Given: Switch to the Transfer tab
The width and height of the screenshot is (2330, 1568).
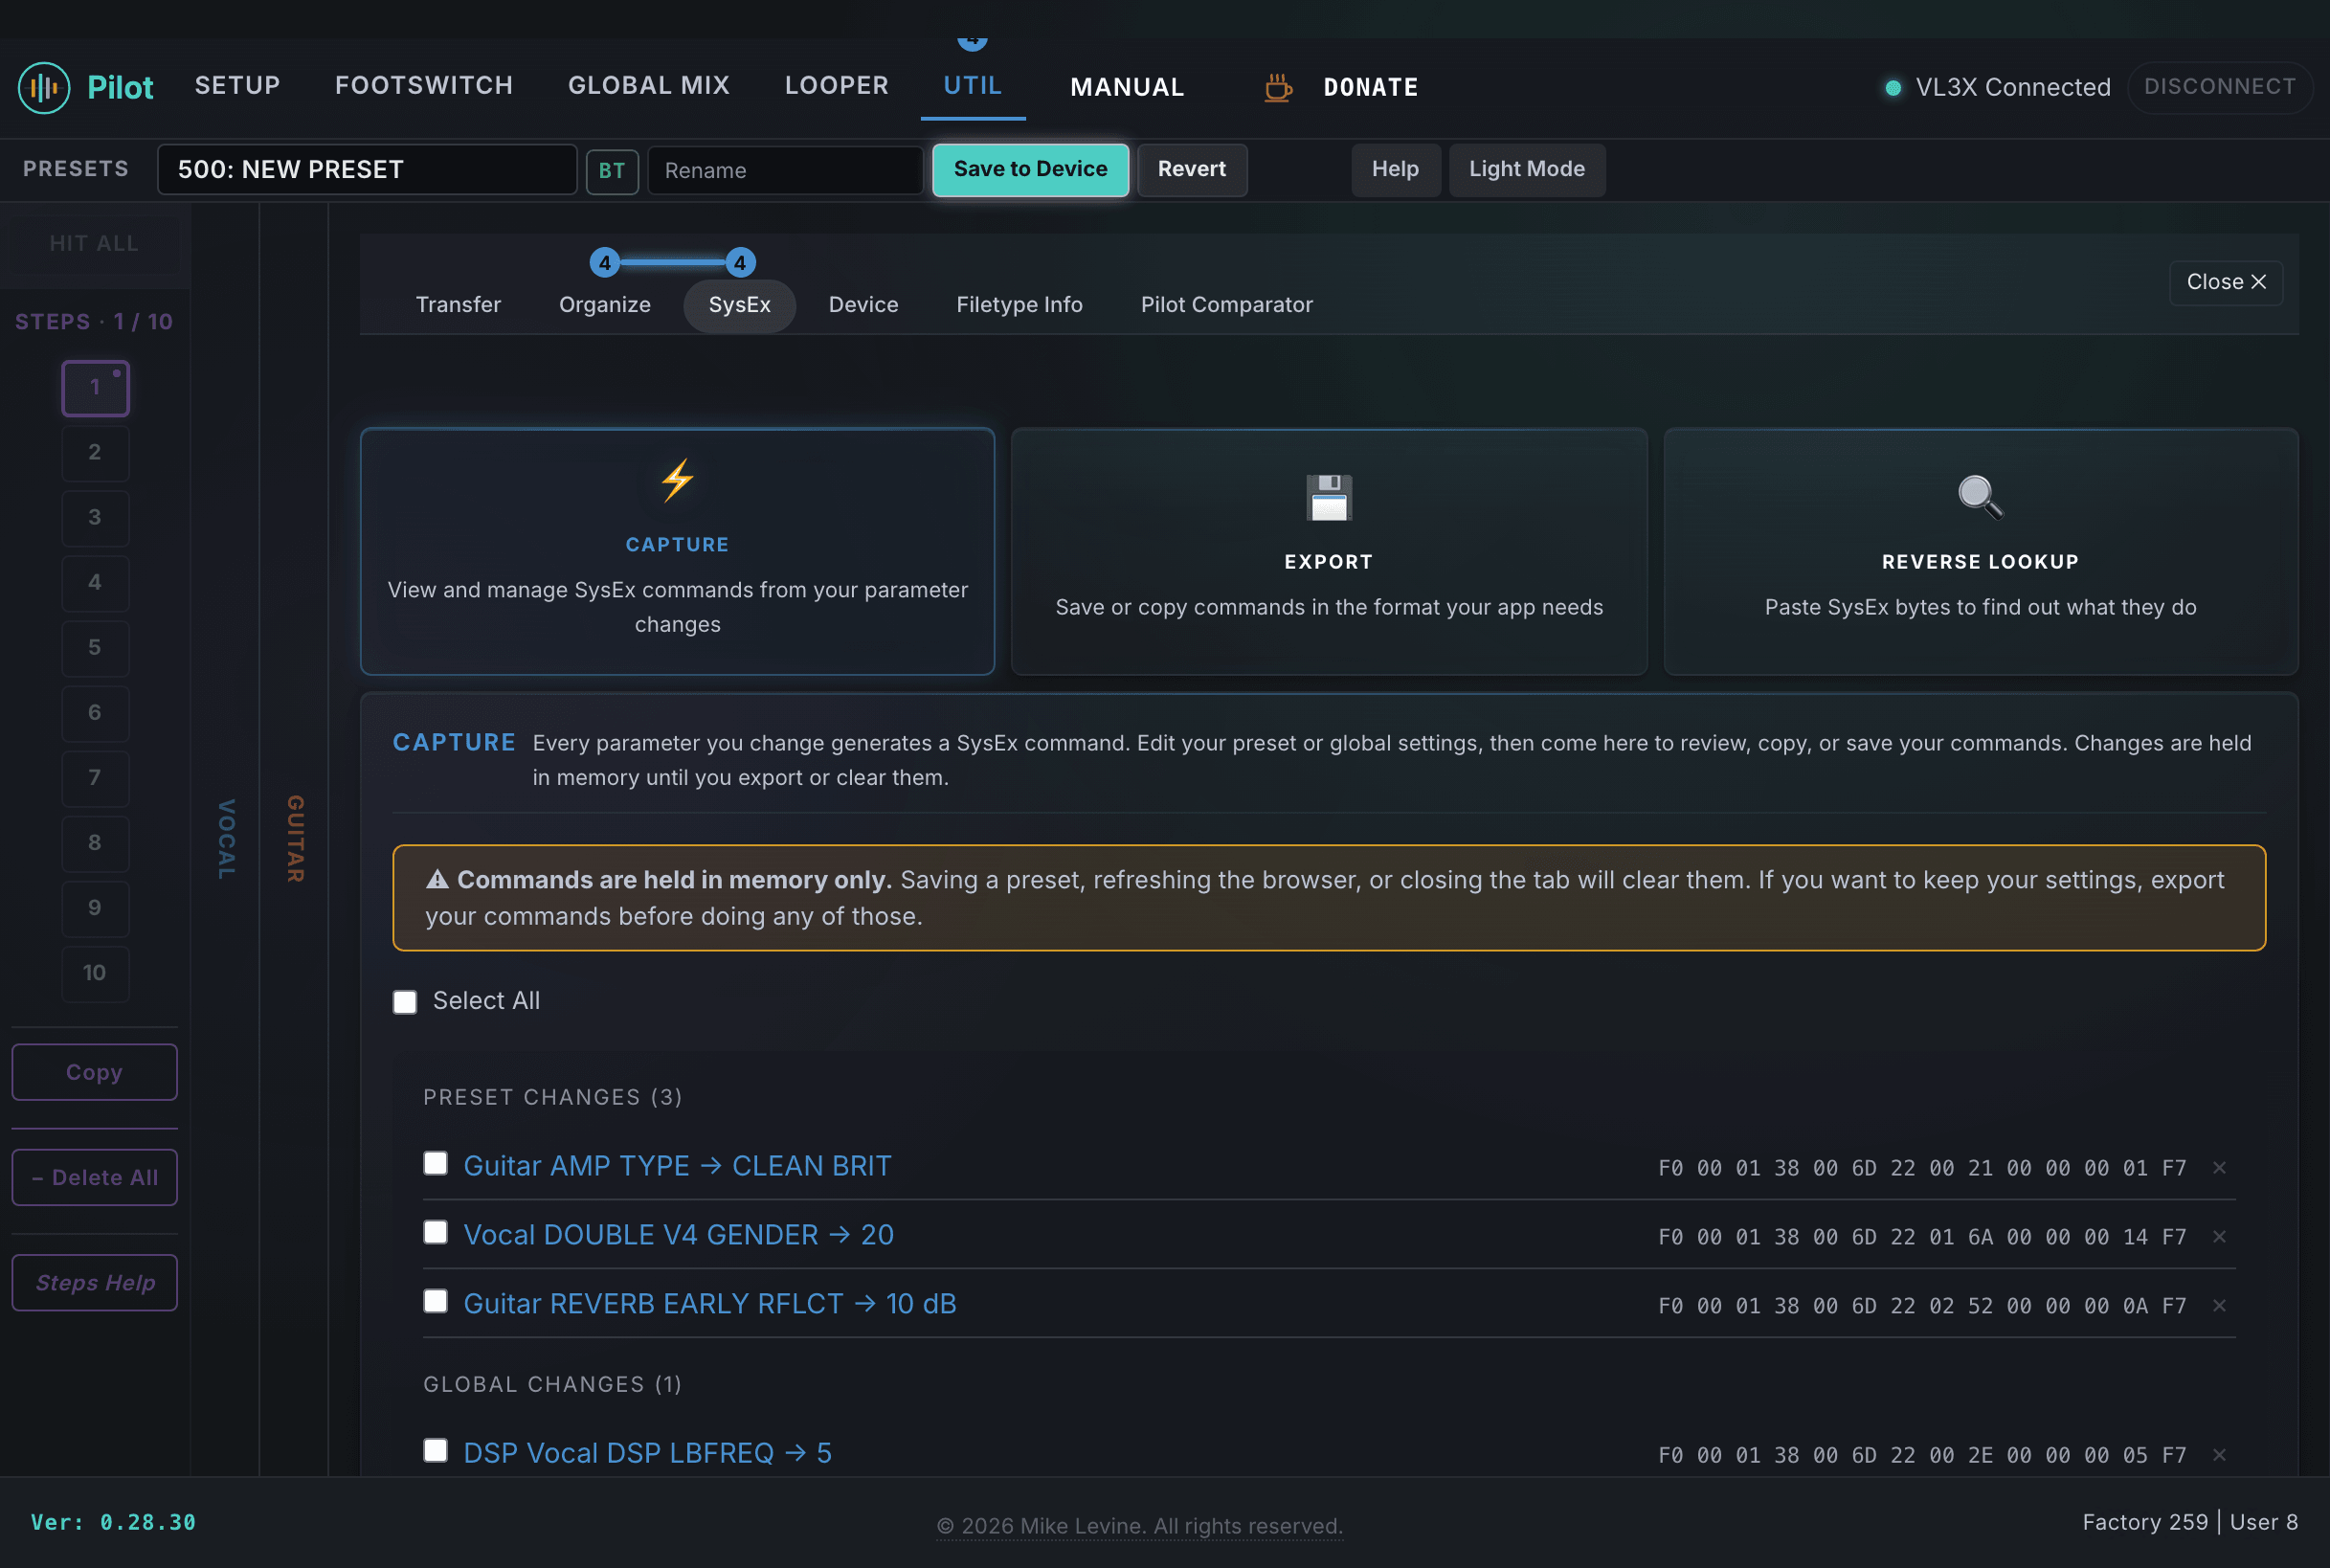Looking at the screenshot, I should (458, 304).
